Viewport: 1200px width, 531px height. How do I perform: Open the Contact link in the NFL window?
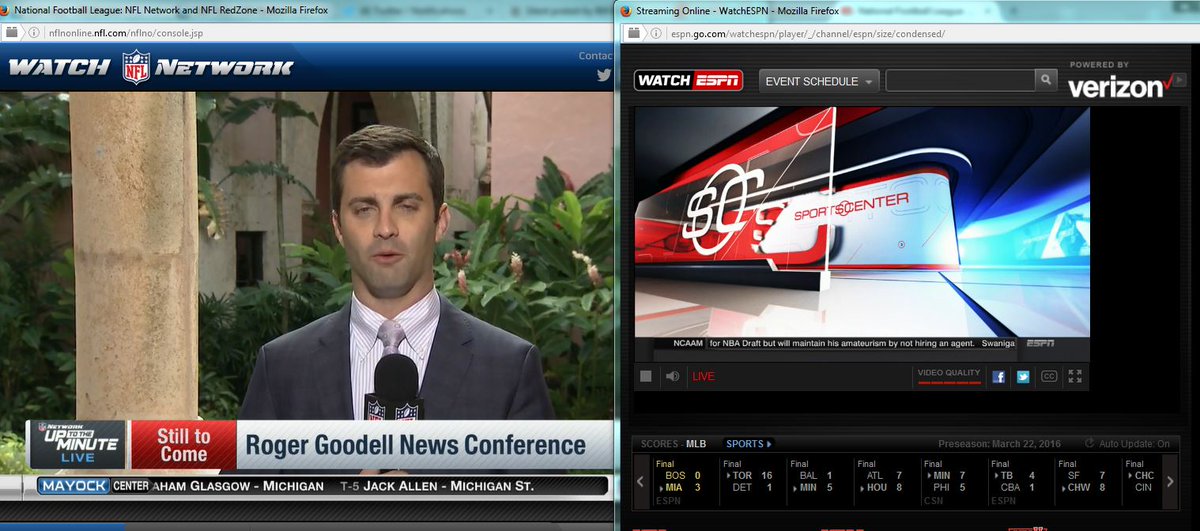pyautogui.click(x=596, y=56)
